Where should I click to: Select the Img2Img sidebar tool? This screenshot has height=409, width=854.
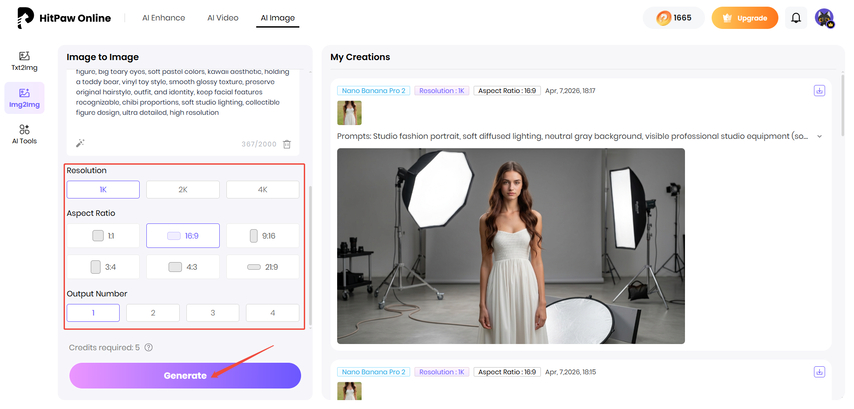coord(24,97)
